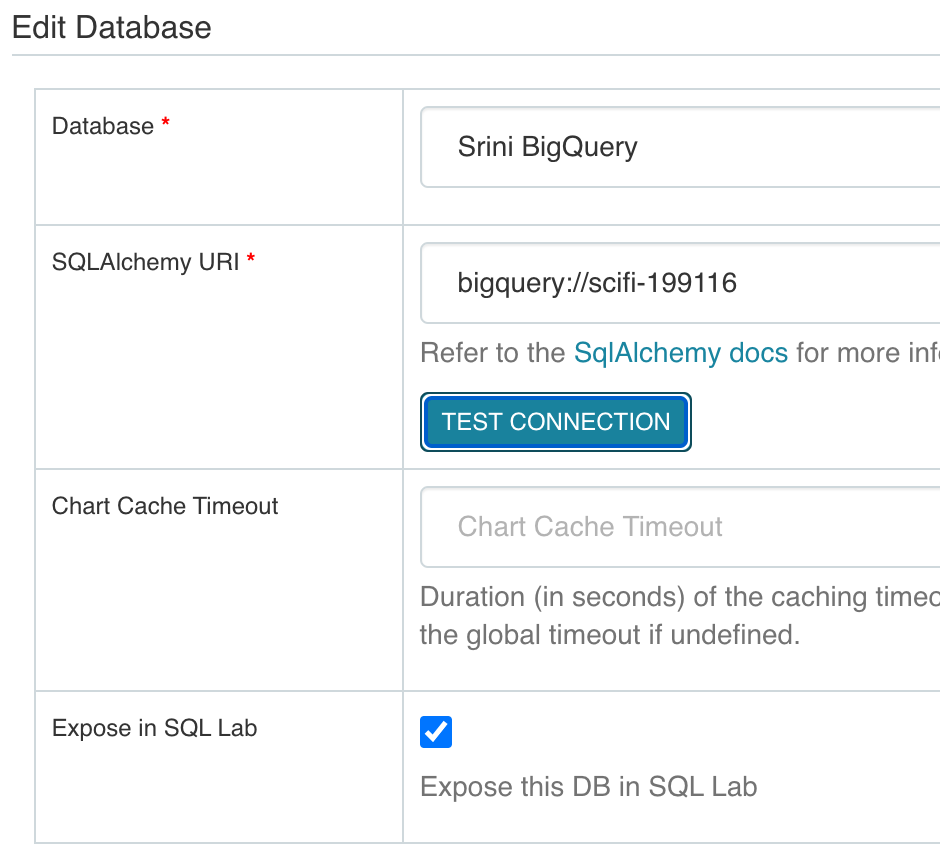
Task: Focus the Chart Cache Timeout placeholder text
Action: coord(589,527)
